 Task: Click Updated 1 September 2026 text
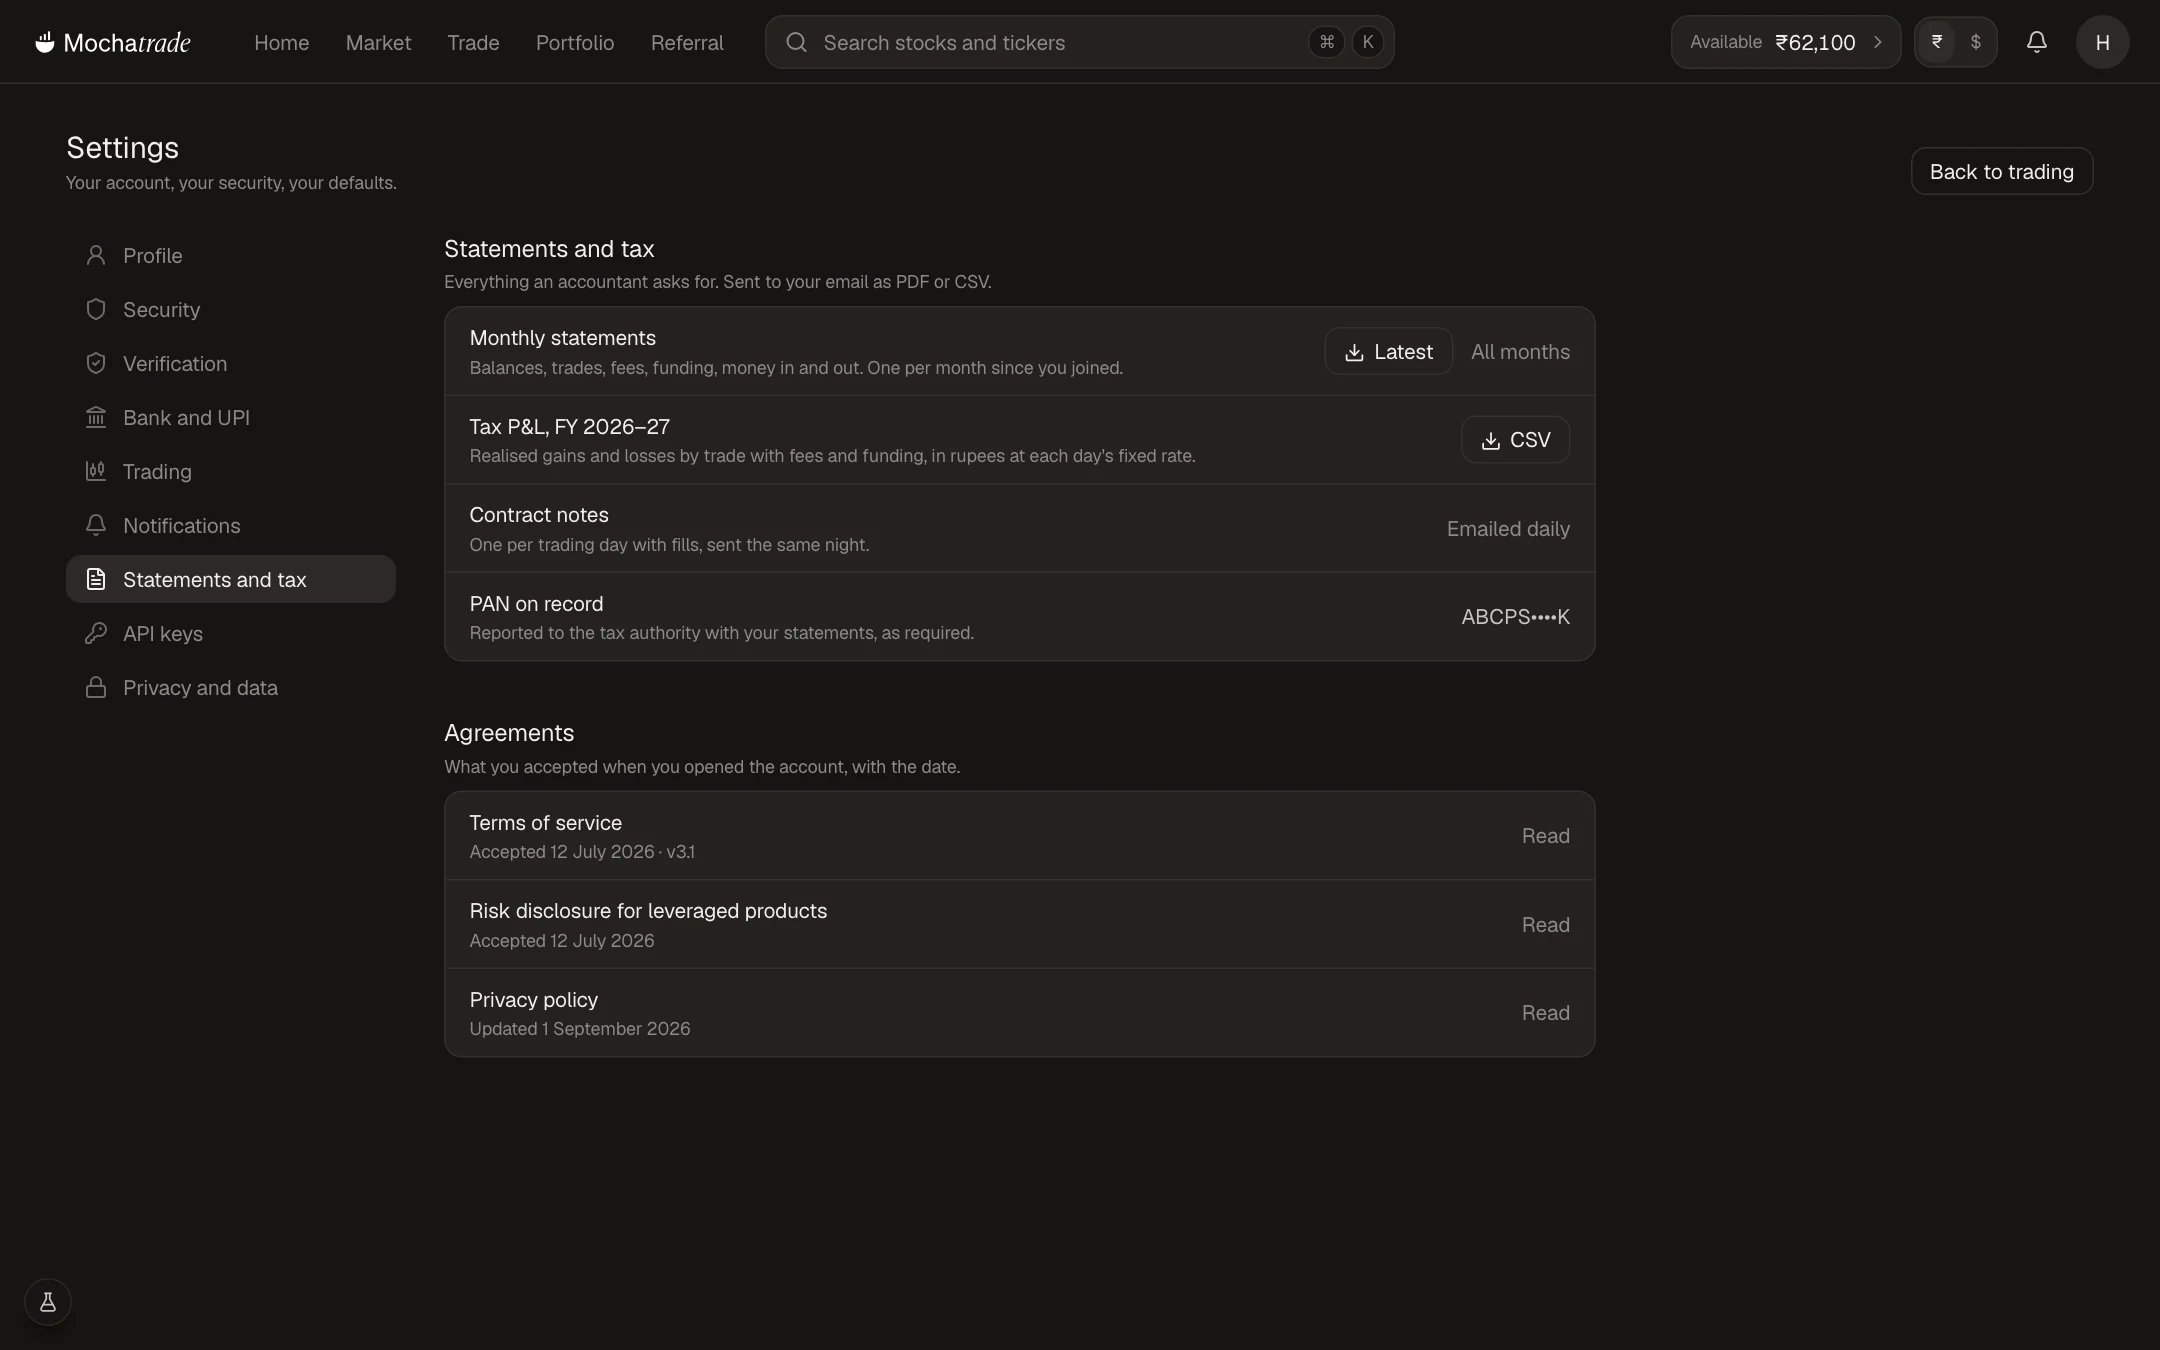(x=579, y=1029)
